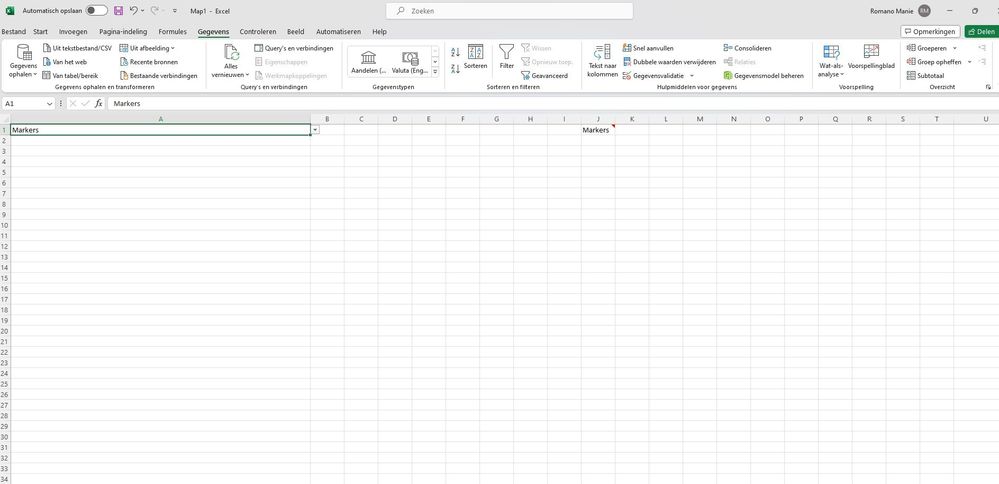Pick Aandelen data type
This screenshot has width=999, height=484.
(369, 62)
